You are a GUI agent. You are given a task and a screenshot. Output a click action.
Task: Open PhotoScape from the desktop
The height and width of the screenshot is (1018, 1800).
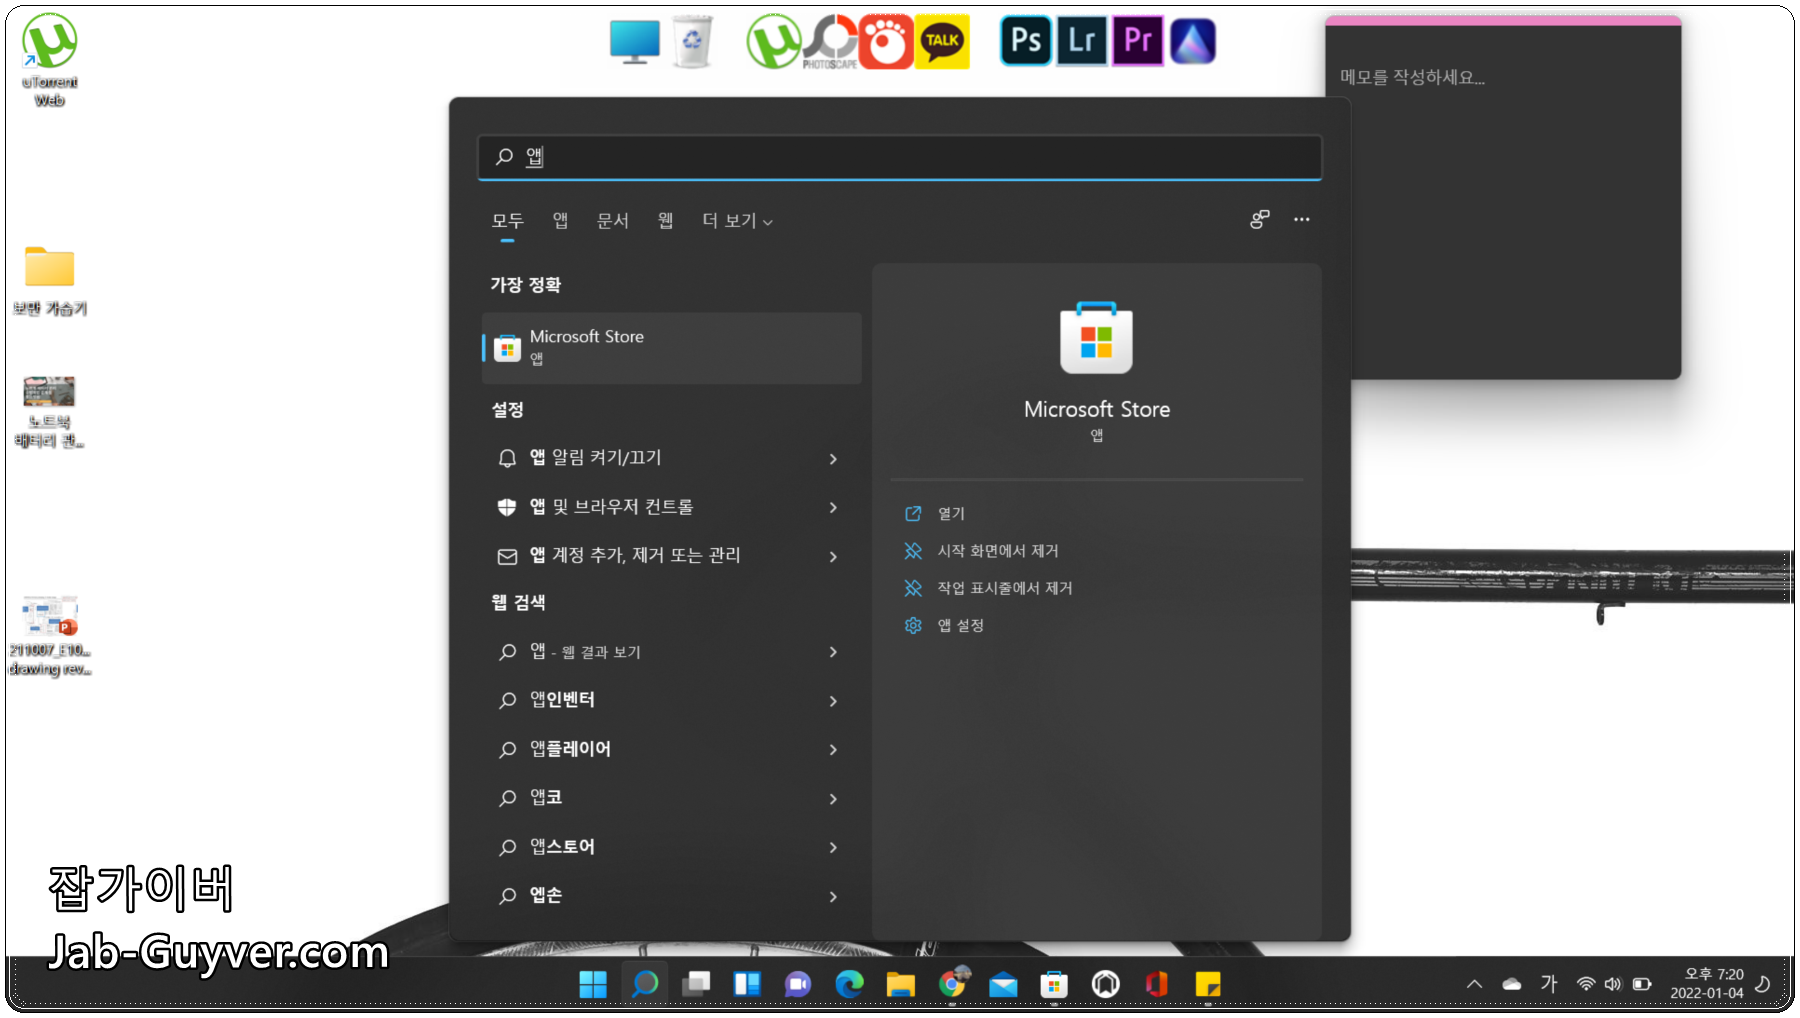829,40
